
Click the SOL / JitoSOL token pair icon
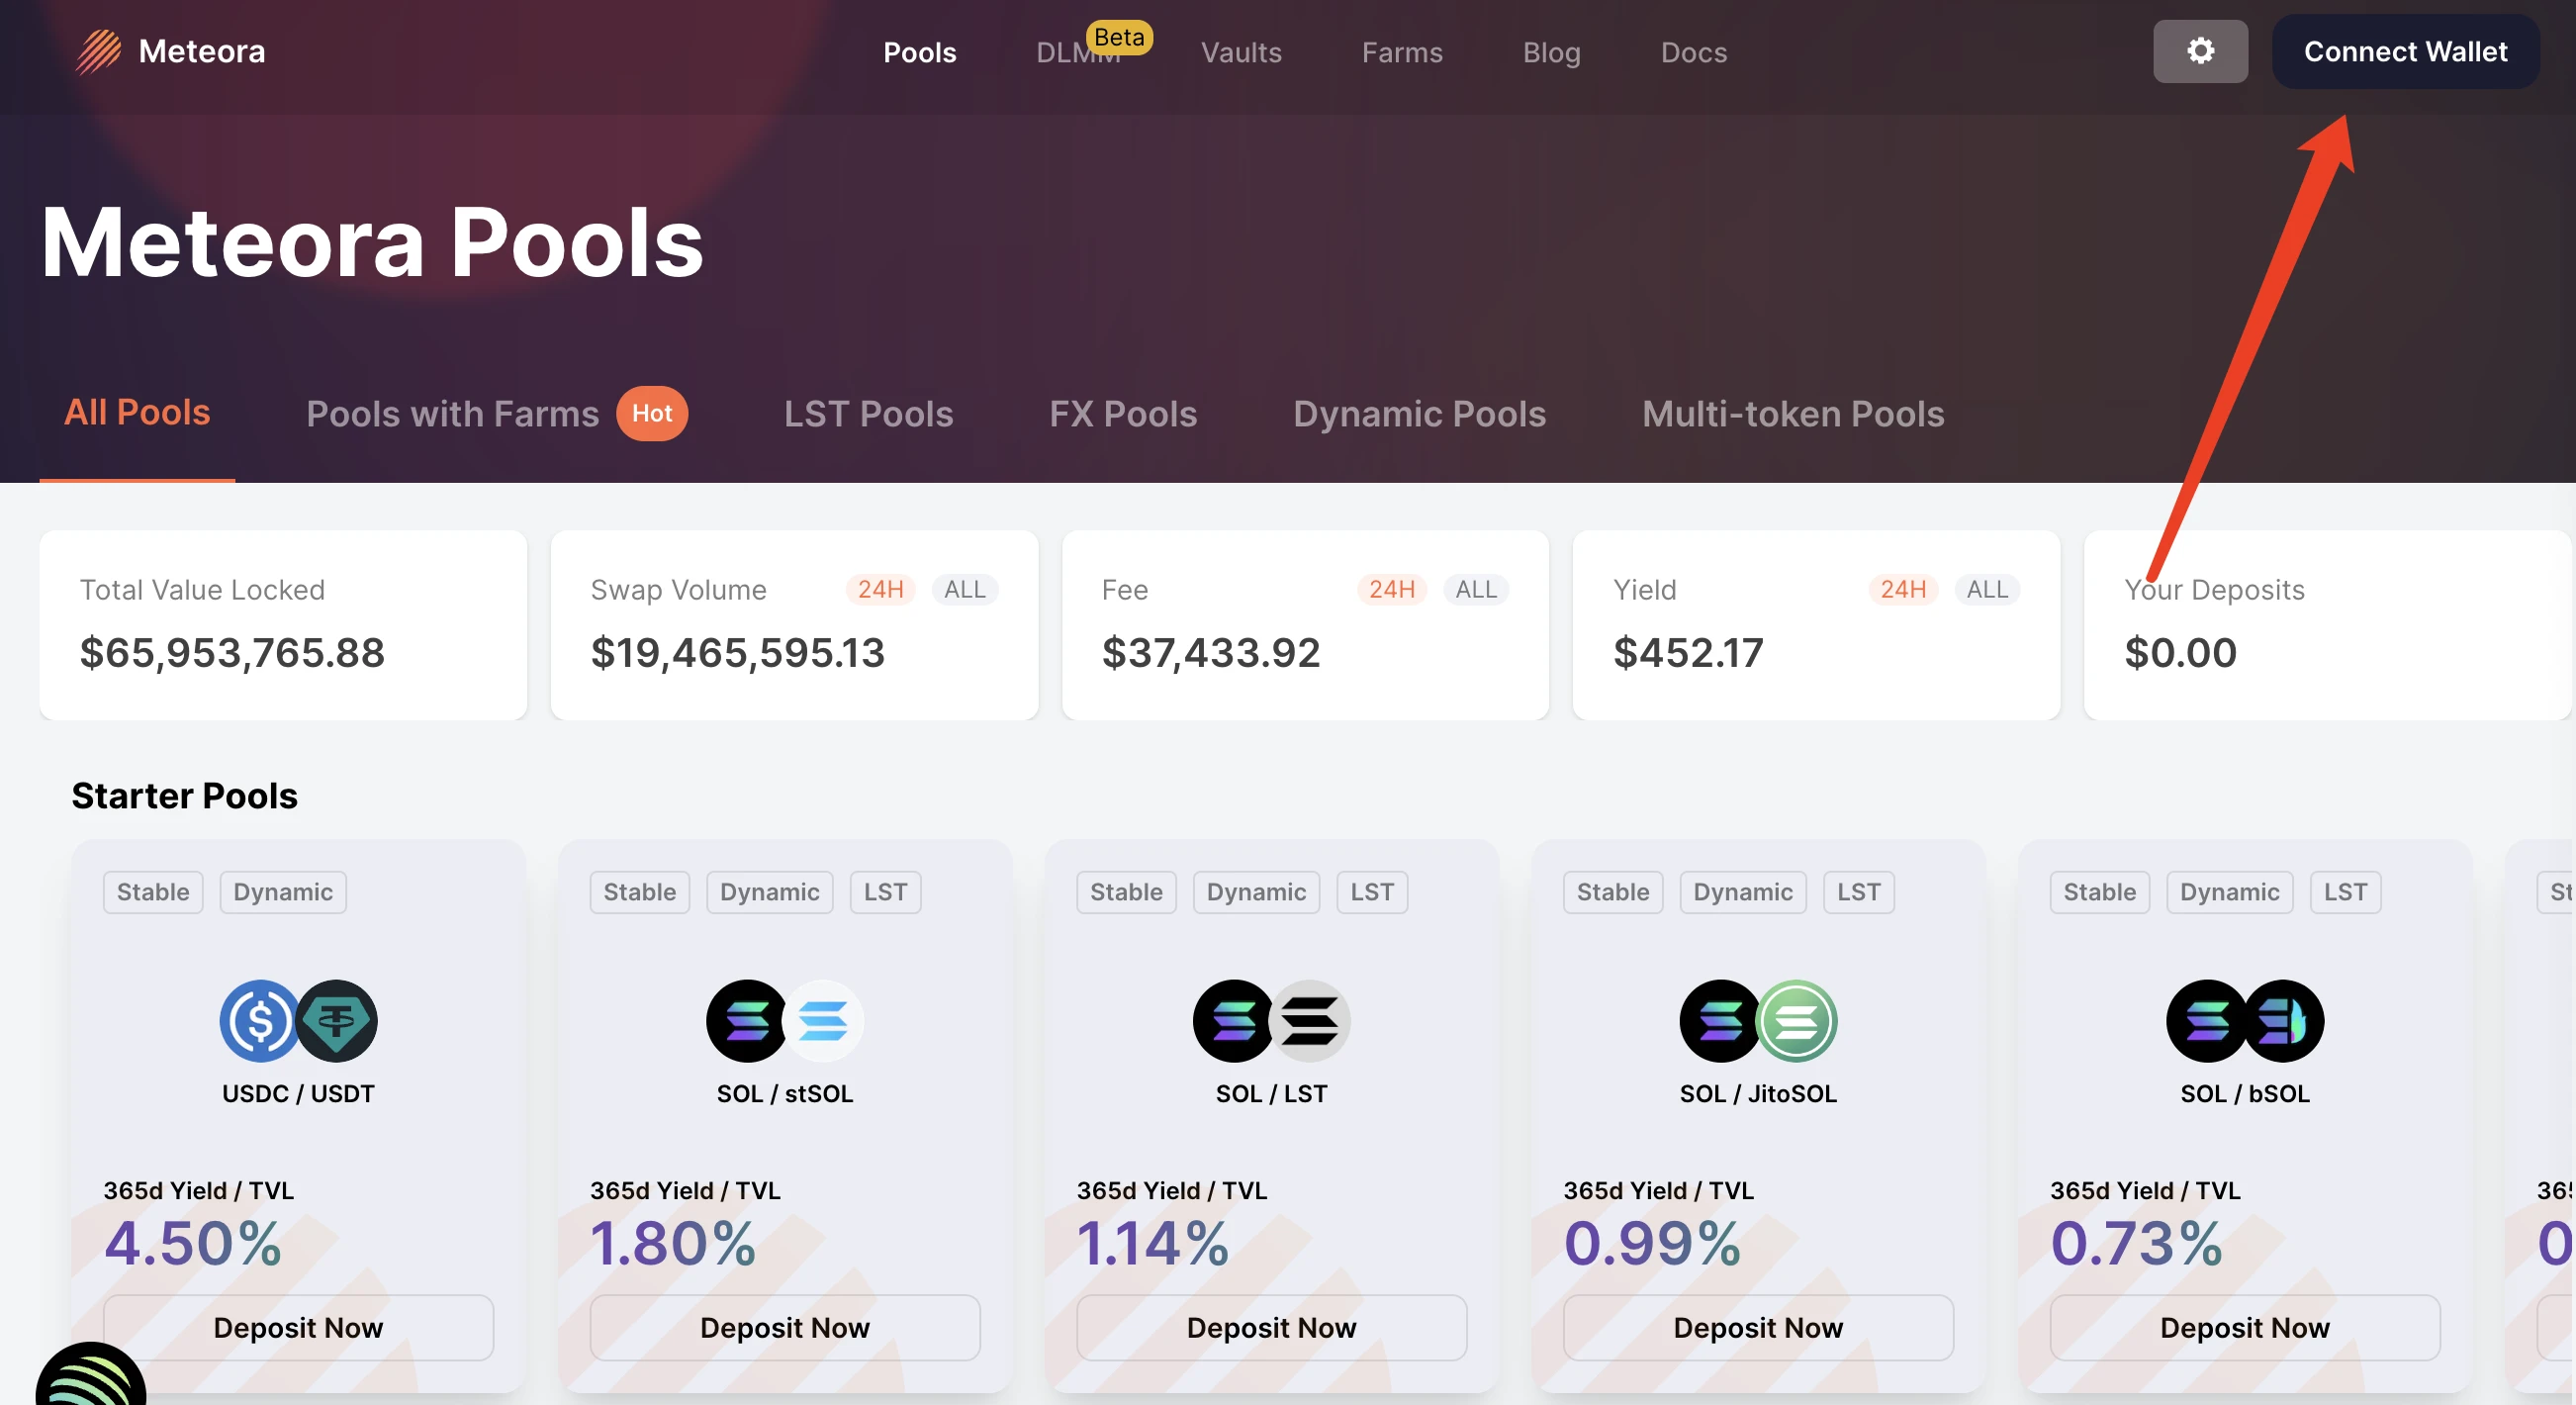1758,1020
